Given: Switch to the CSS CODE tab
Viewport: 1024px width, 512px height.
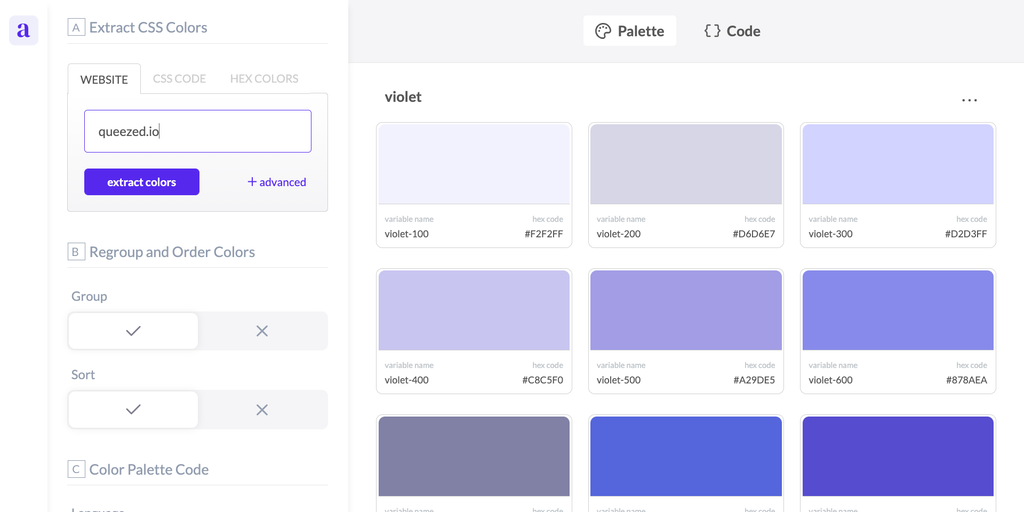Looking at the screenshot, I should click(179, 79).
